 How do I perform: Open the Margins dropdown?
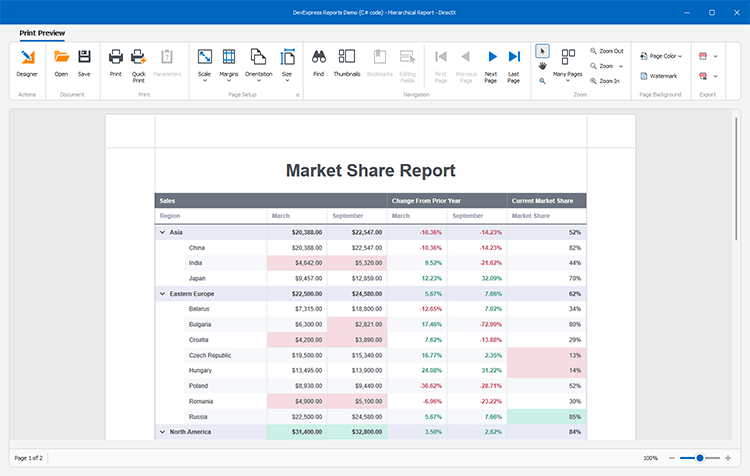coord(229,62)
